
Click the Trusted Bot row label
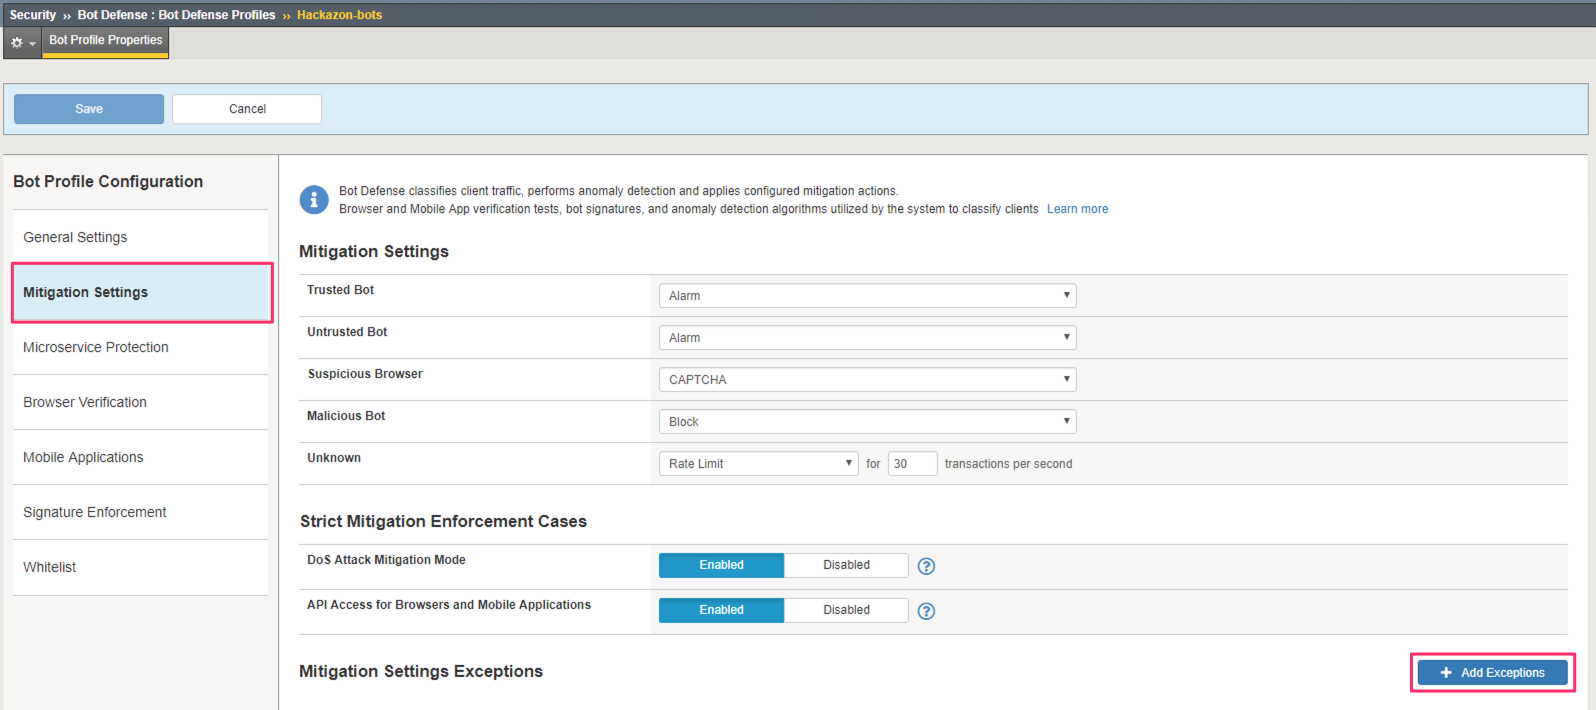tap(340, 290)
